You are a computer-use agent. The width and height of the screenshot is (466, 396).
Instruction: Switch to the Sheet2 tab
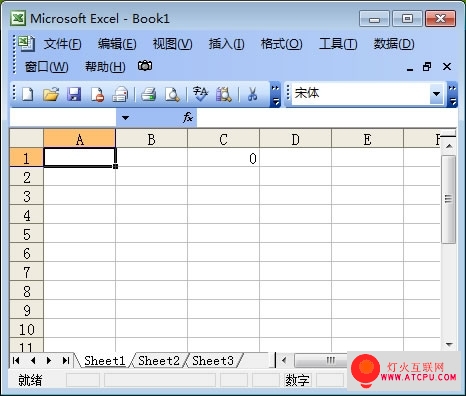coord(159,361)
